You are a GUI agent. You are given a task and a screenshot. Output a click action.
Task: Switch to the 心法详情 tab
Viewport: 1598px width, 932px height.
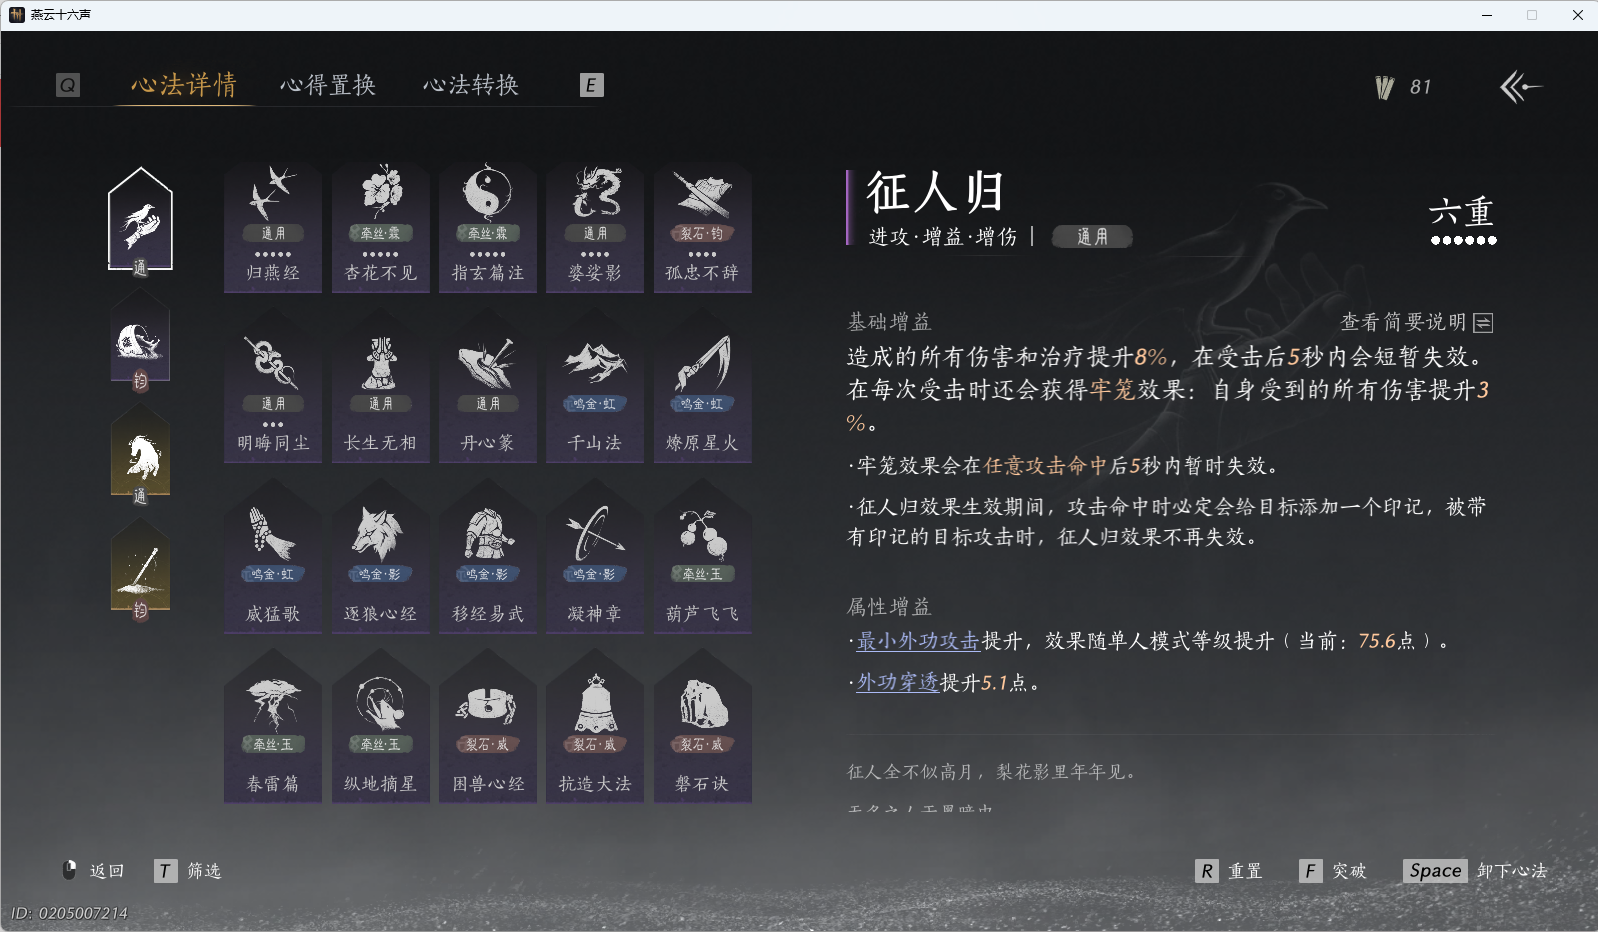coord(184,85)
